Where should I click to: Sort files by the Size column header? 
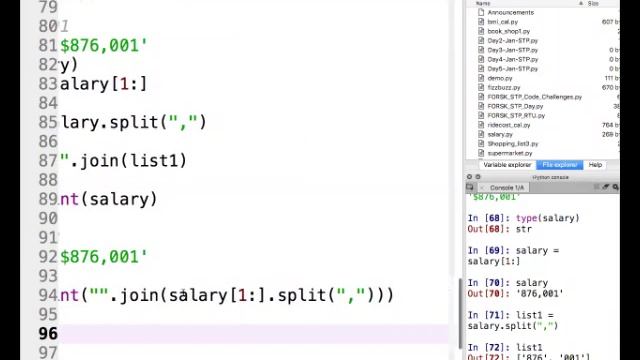tap(593, 3)
